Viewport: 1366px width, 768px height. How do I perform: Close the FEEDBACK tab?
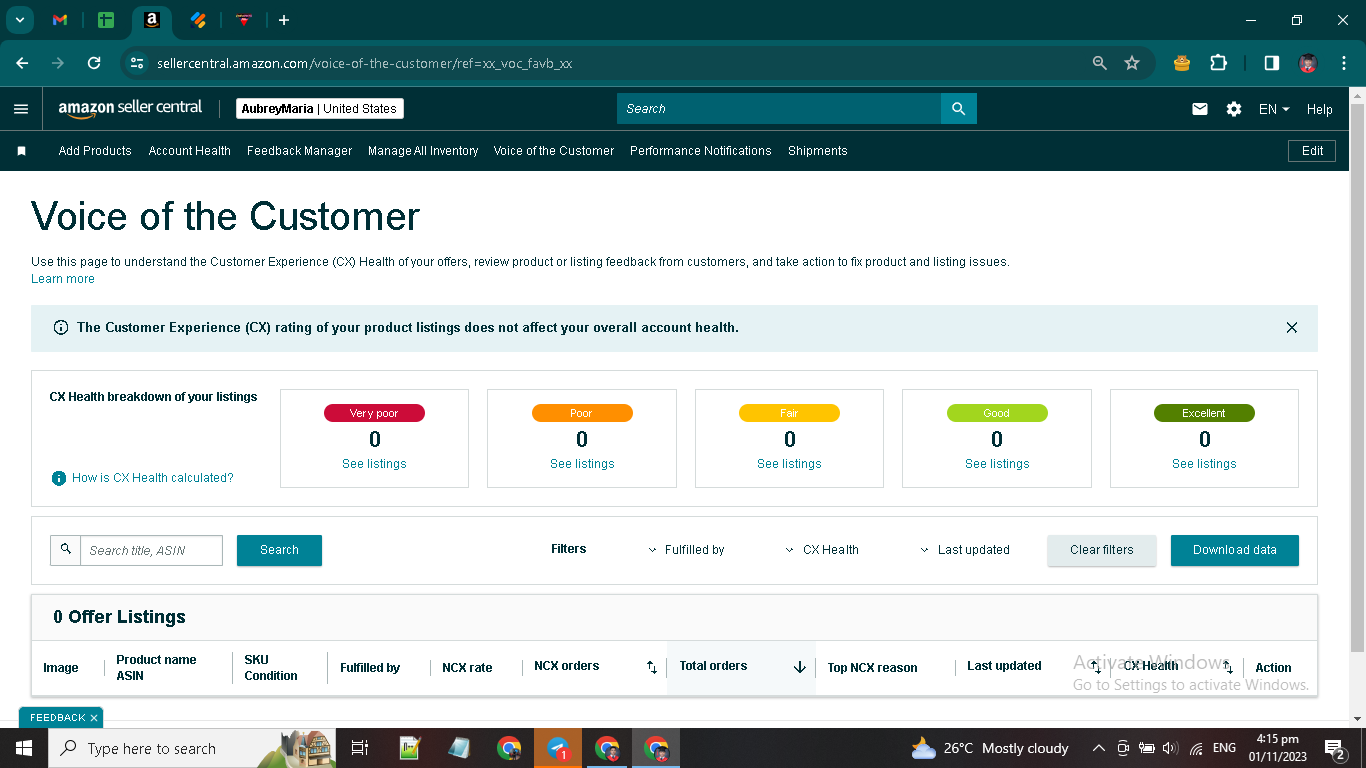94,718
